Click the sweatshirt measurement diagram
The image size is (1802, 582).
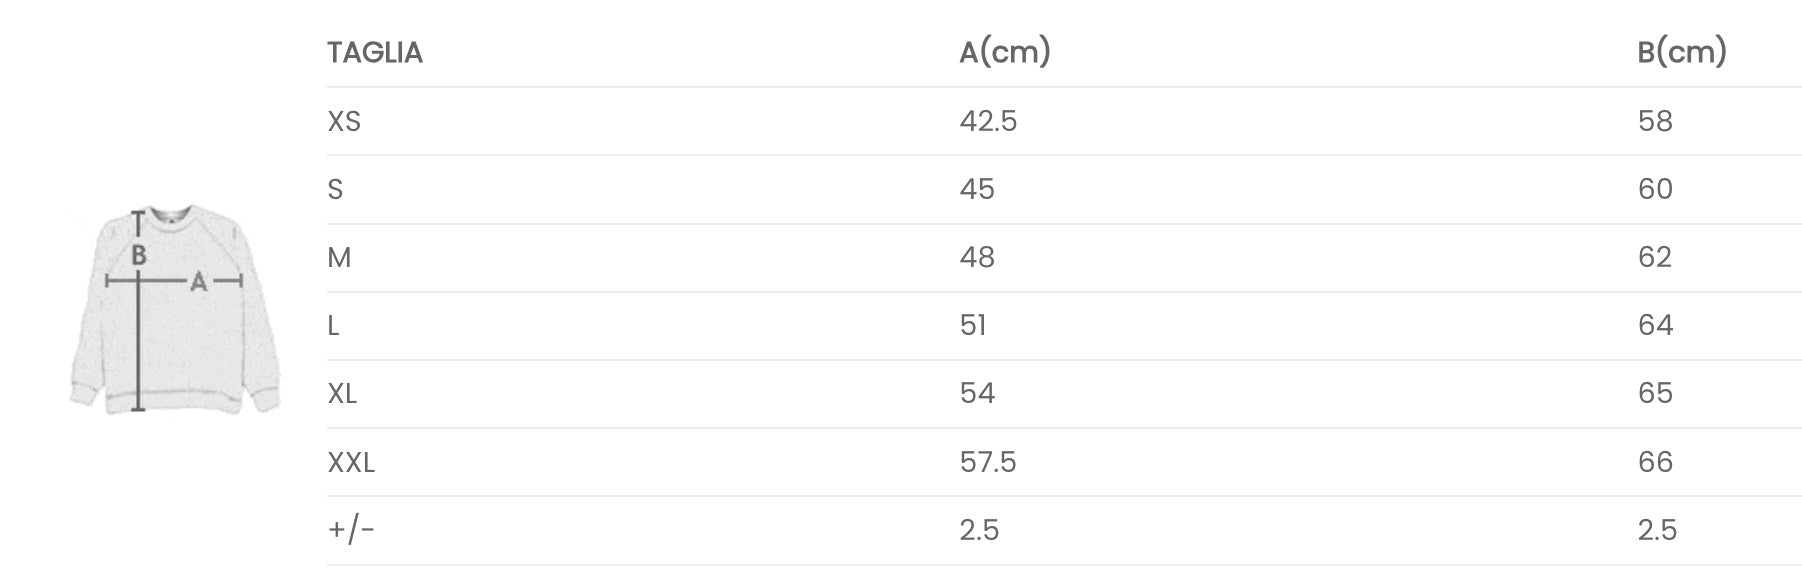tap(175, 310)
